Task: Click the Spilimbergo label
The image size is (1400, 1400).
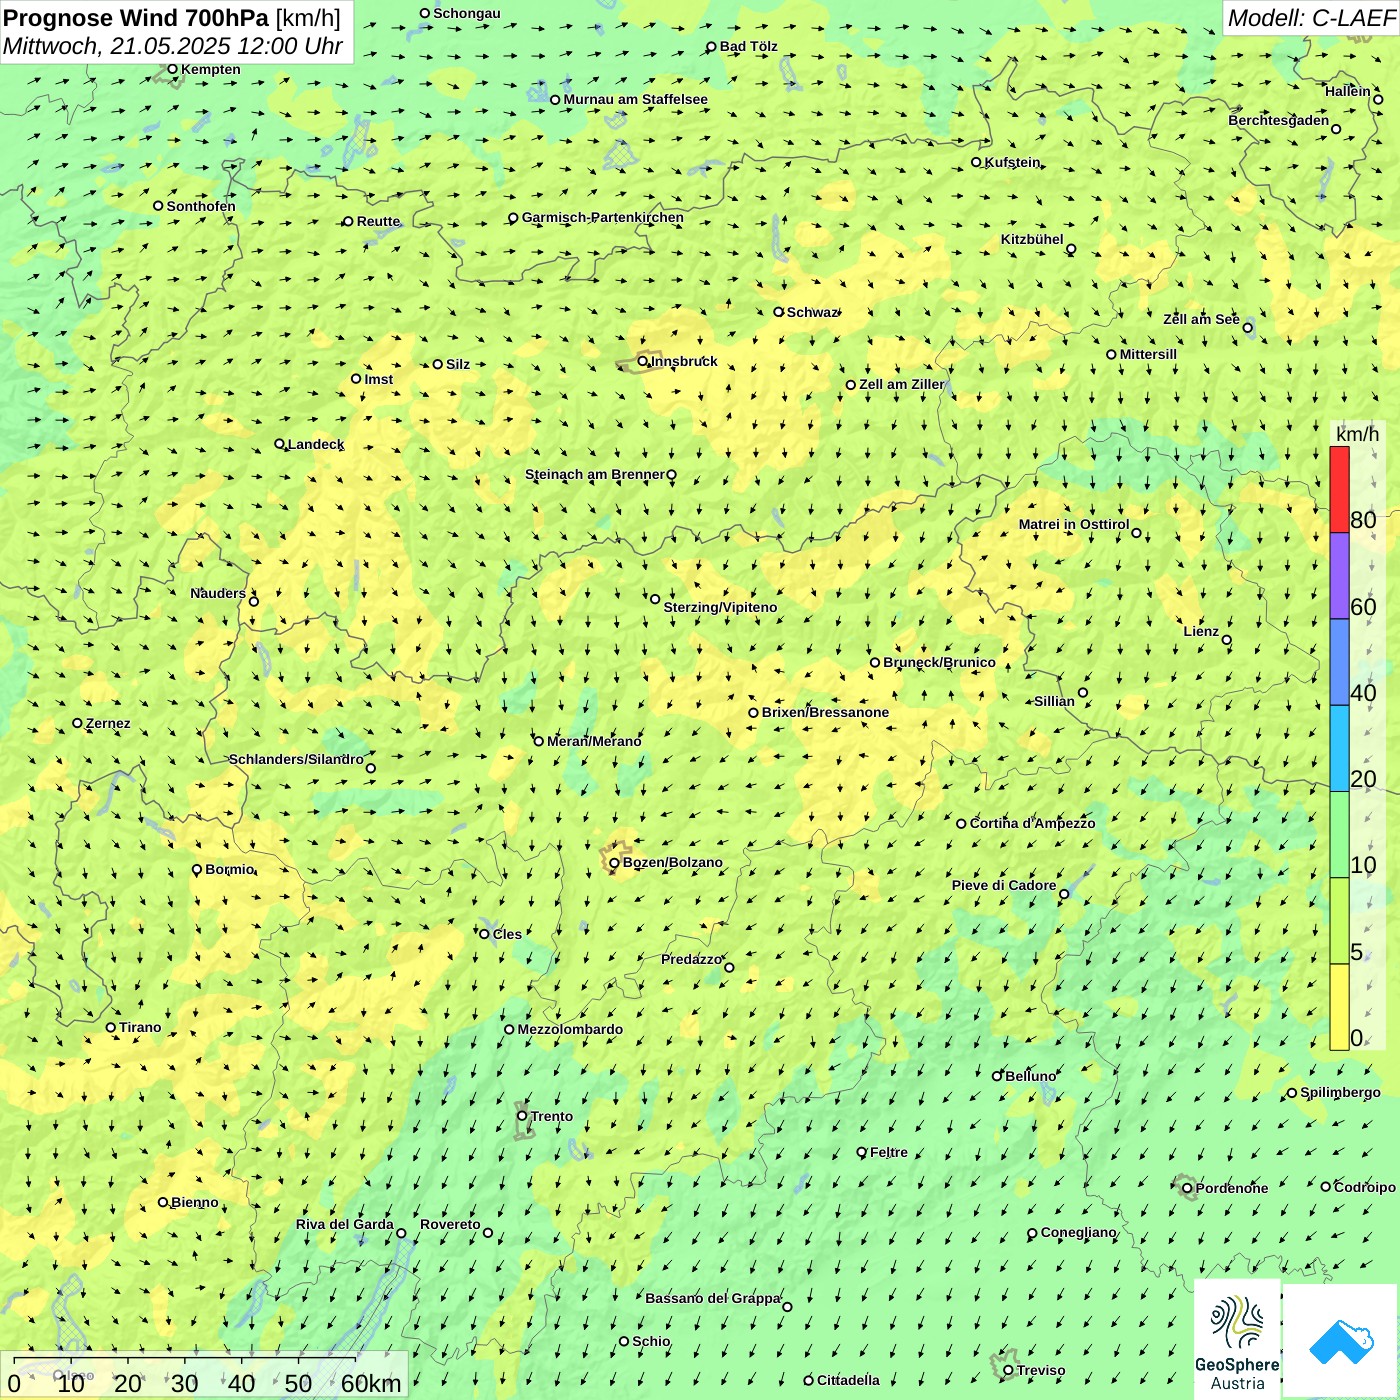Action: pos(1340,1092)
